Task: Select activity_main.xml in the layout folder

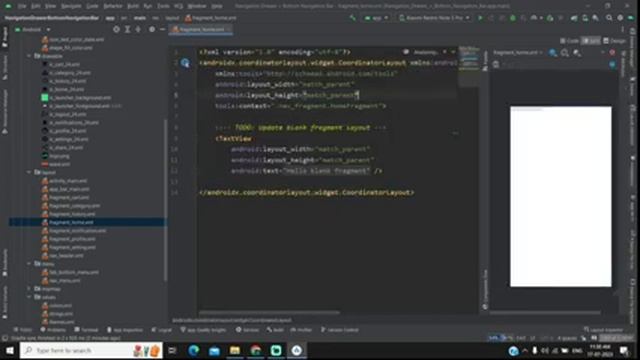Action: coord(64,181)
